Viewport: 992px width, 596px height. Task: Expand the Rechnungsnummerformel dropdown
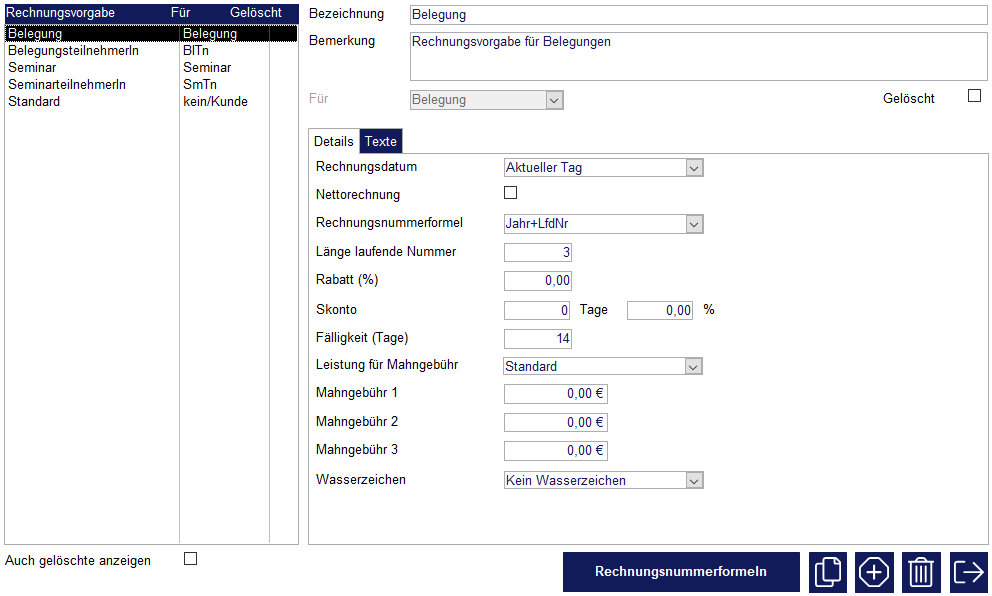point(695,224)
